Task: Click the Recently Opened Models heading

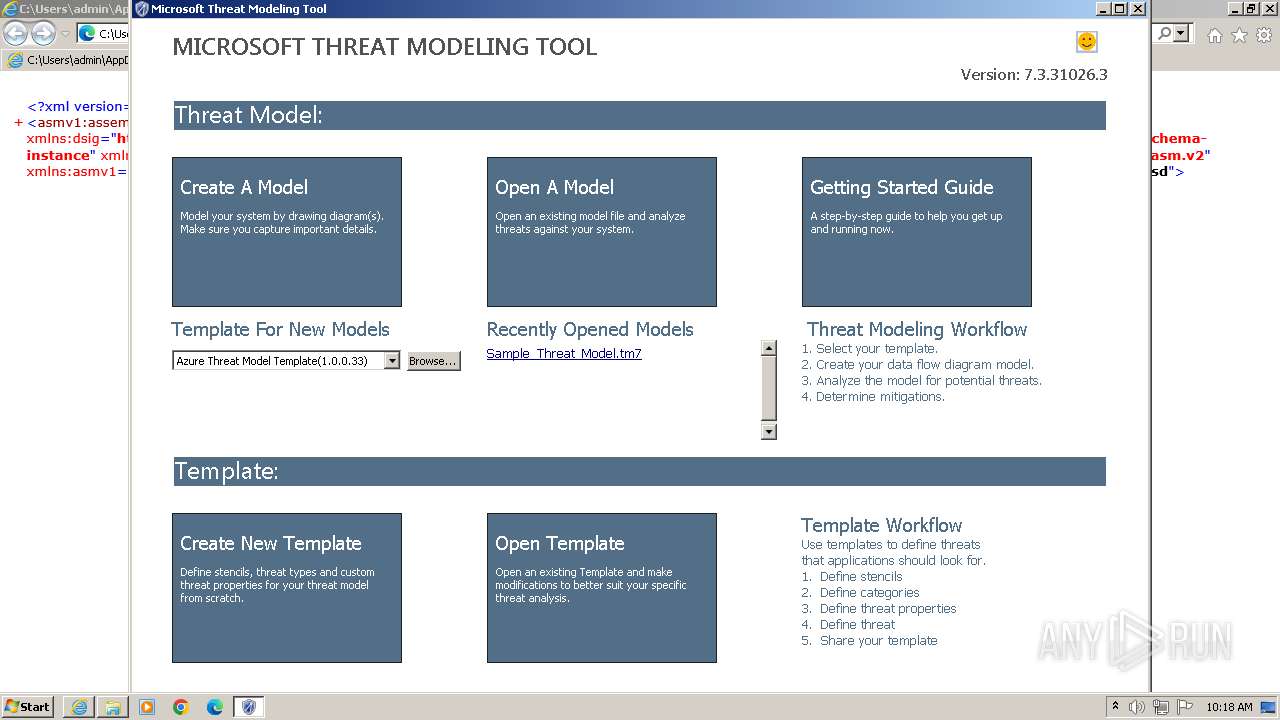Action: 590,329
